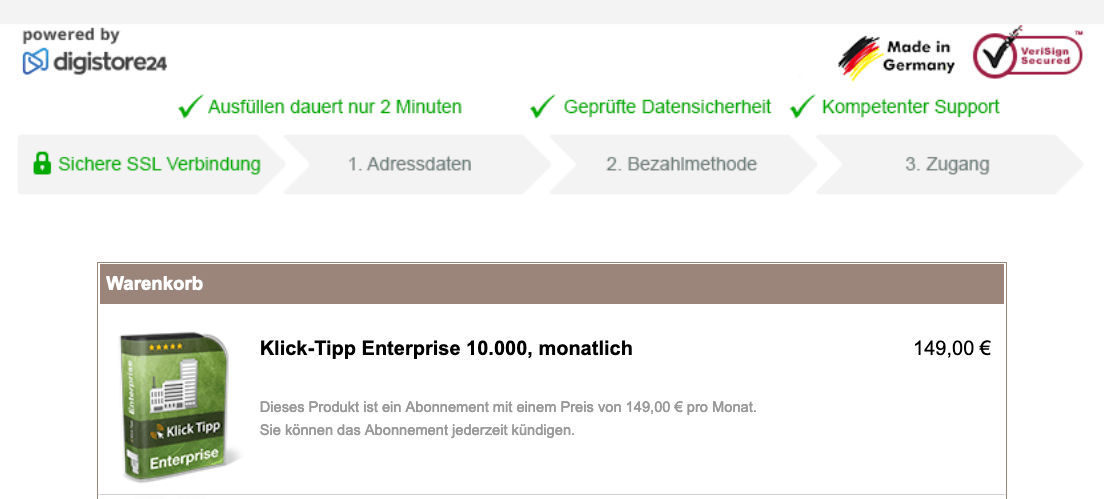Click the 149,00 € price
This screenshot has width=1104, height=499.
(952, 348)
